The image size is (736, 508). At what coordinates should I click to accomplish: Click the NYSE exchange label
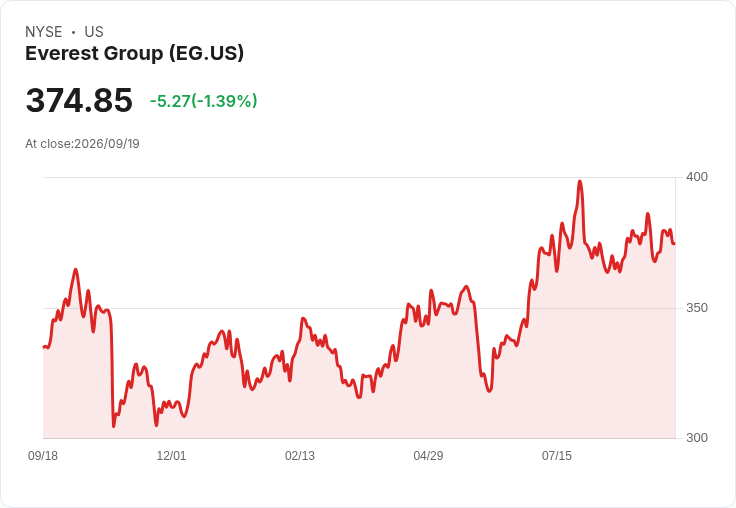click(44, 32)
